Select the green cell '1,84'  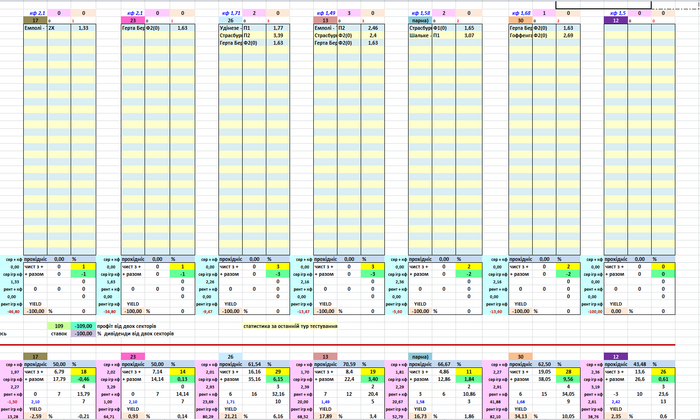click(x=469, y=379)
